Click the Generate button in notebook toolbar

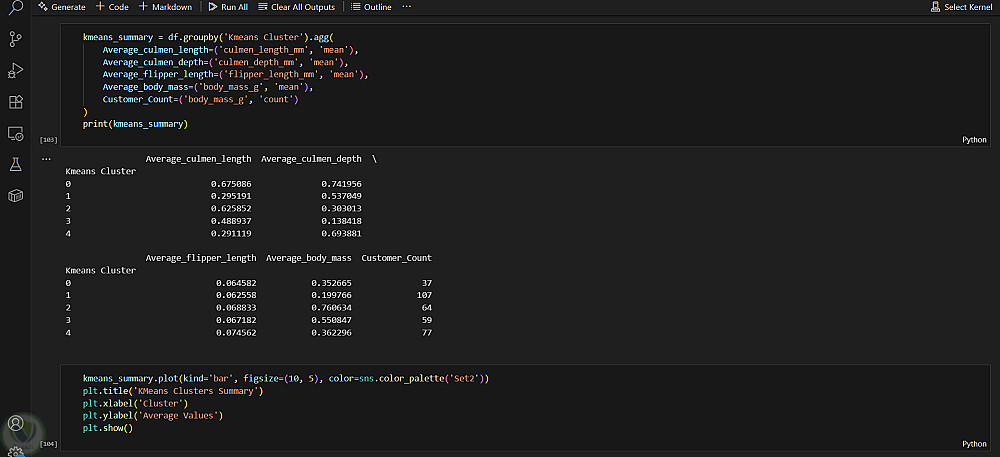61,7
